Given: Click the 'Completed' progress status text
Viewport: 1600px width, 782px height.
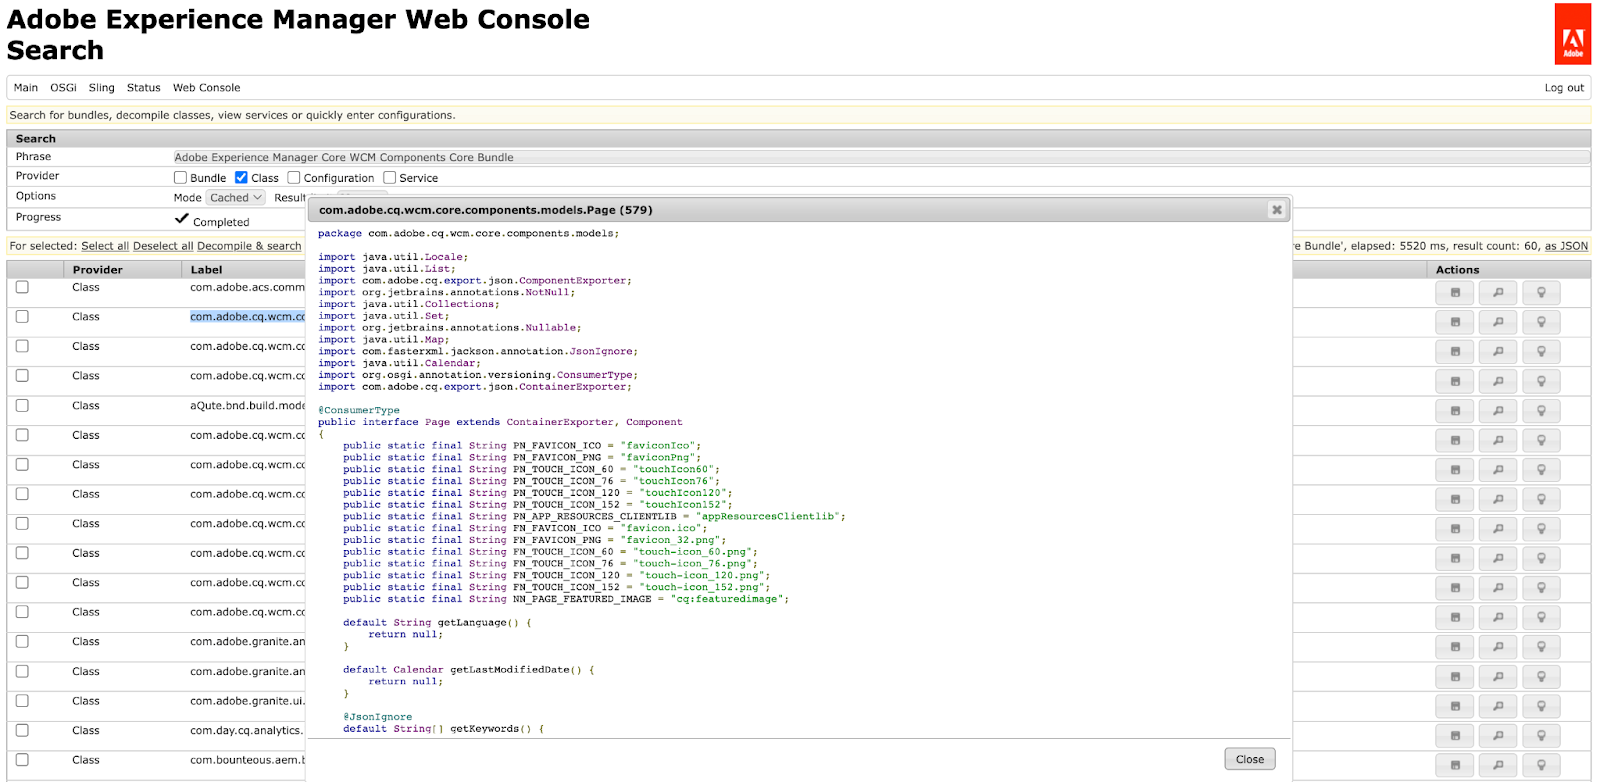Looking at the screenshot, I should [x=221, y=222].
